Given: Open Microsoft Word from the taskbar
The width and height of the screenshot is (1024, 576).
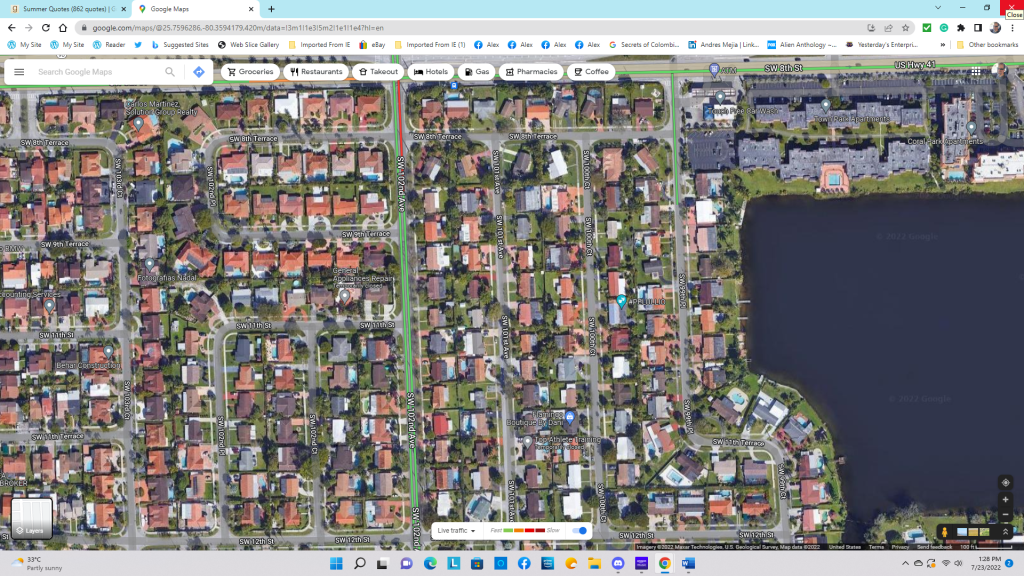Looking at the screenshot, I should coord(688,563).
